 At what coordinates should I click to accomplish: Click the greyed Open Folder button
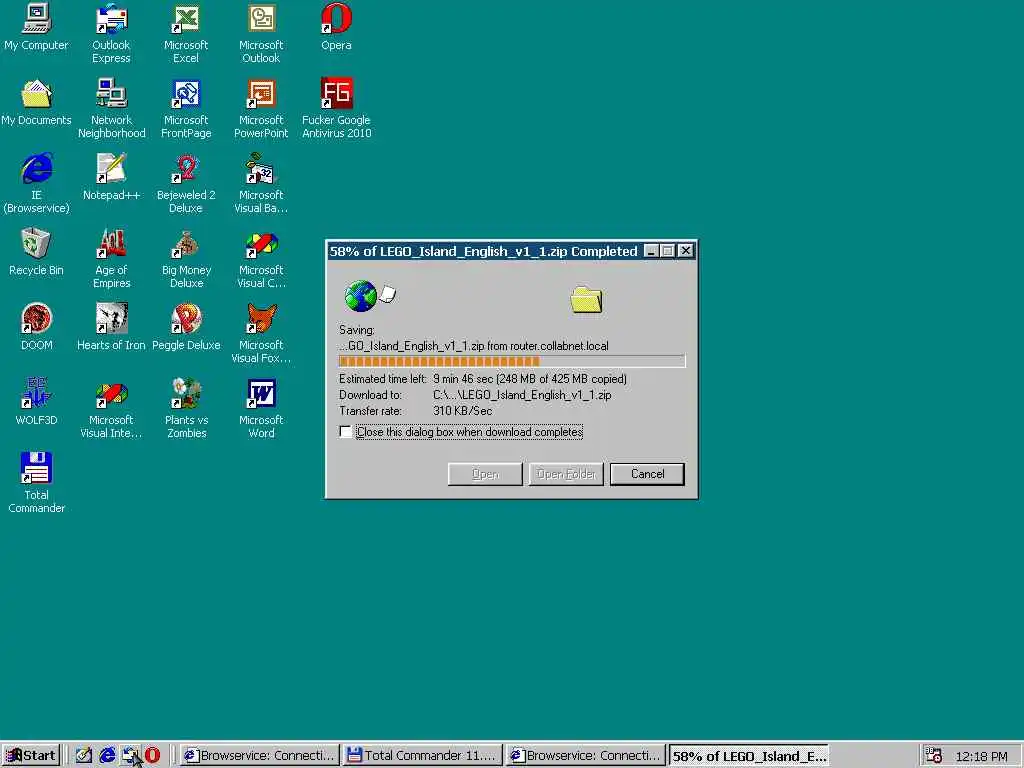tap(566, 474)
